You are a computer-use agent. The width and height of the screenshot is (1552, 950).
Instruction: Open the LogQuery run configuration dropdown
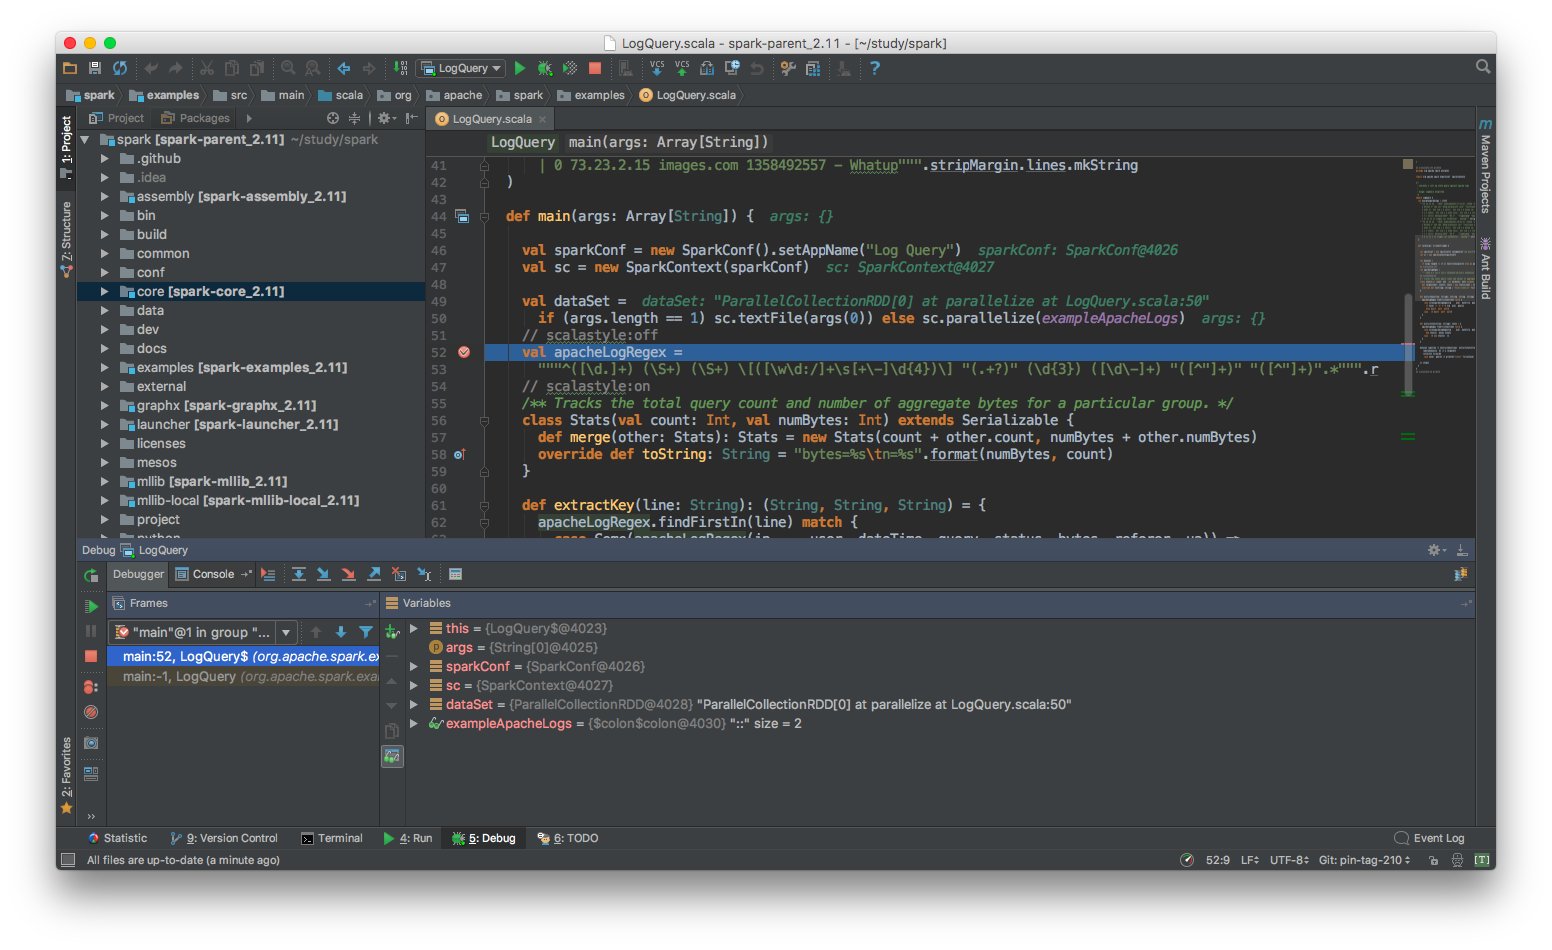click(x=461, y=68)
